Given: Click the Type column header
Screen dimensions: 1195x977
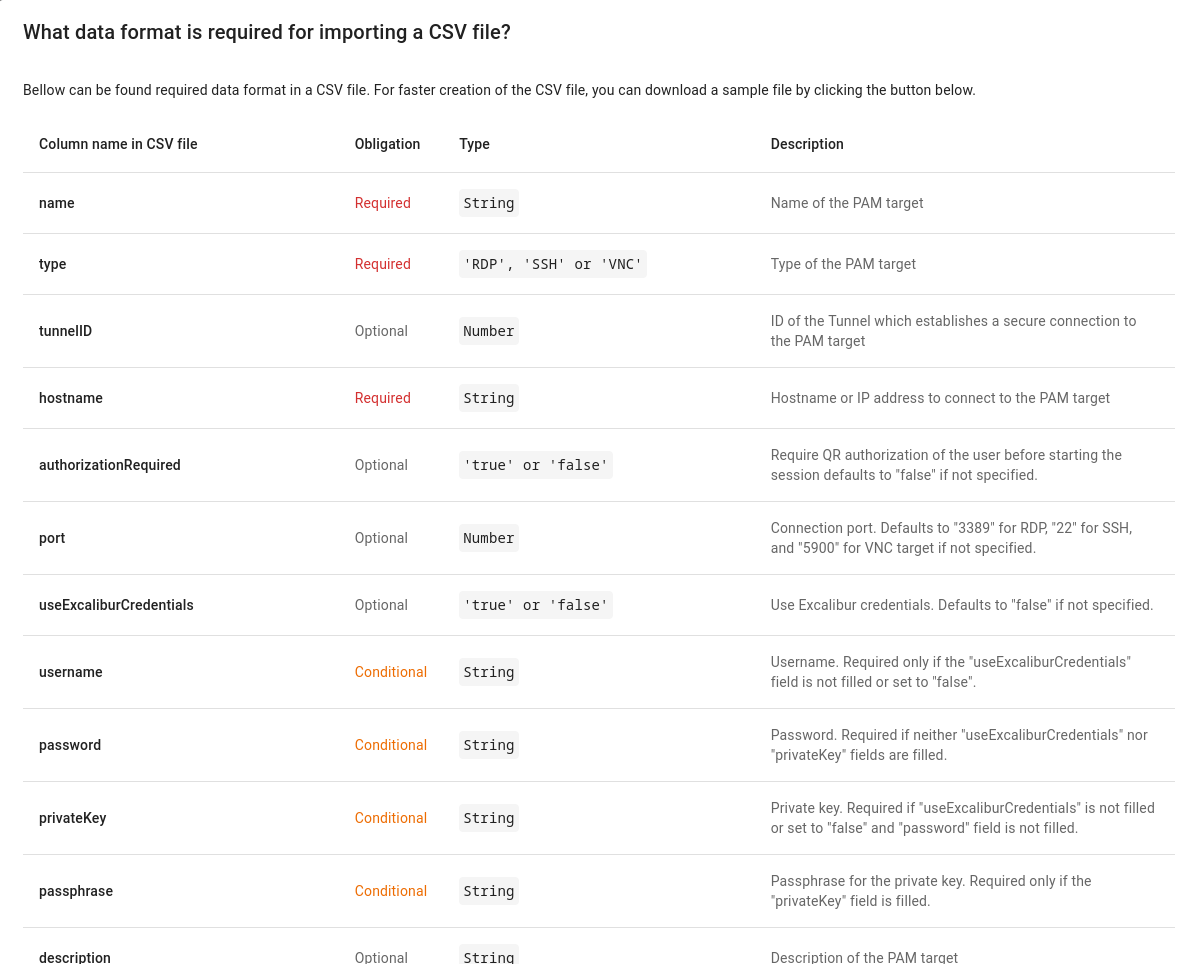Looking at the screenshot, I should pos(474,144).
